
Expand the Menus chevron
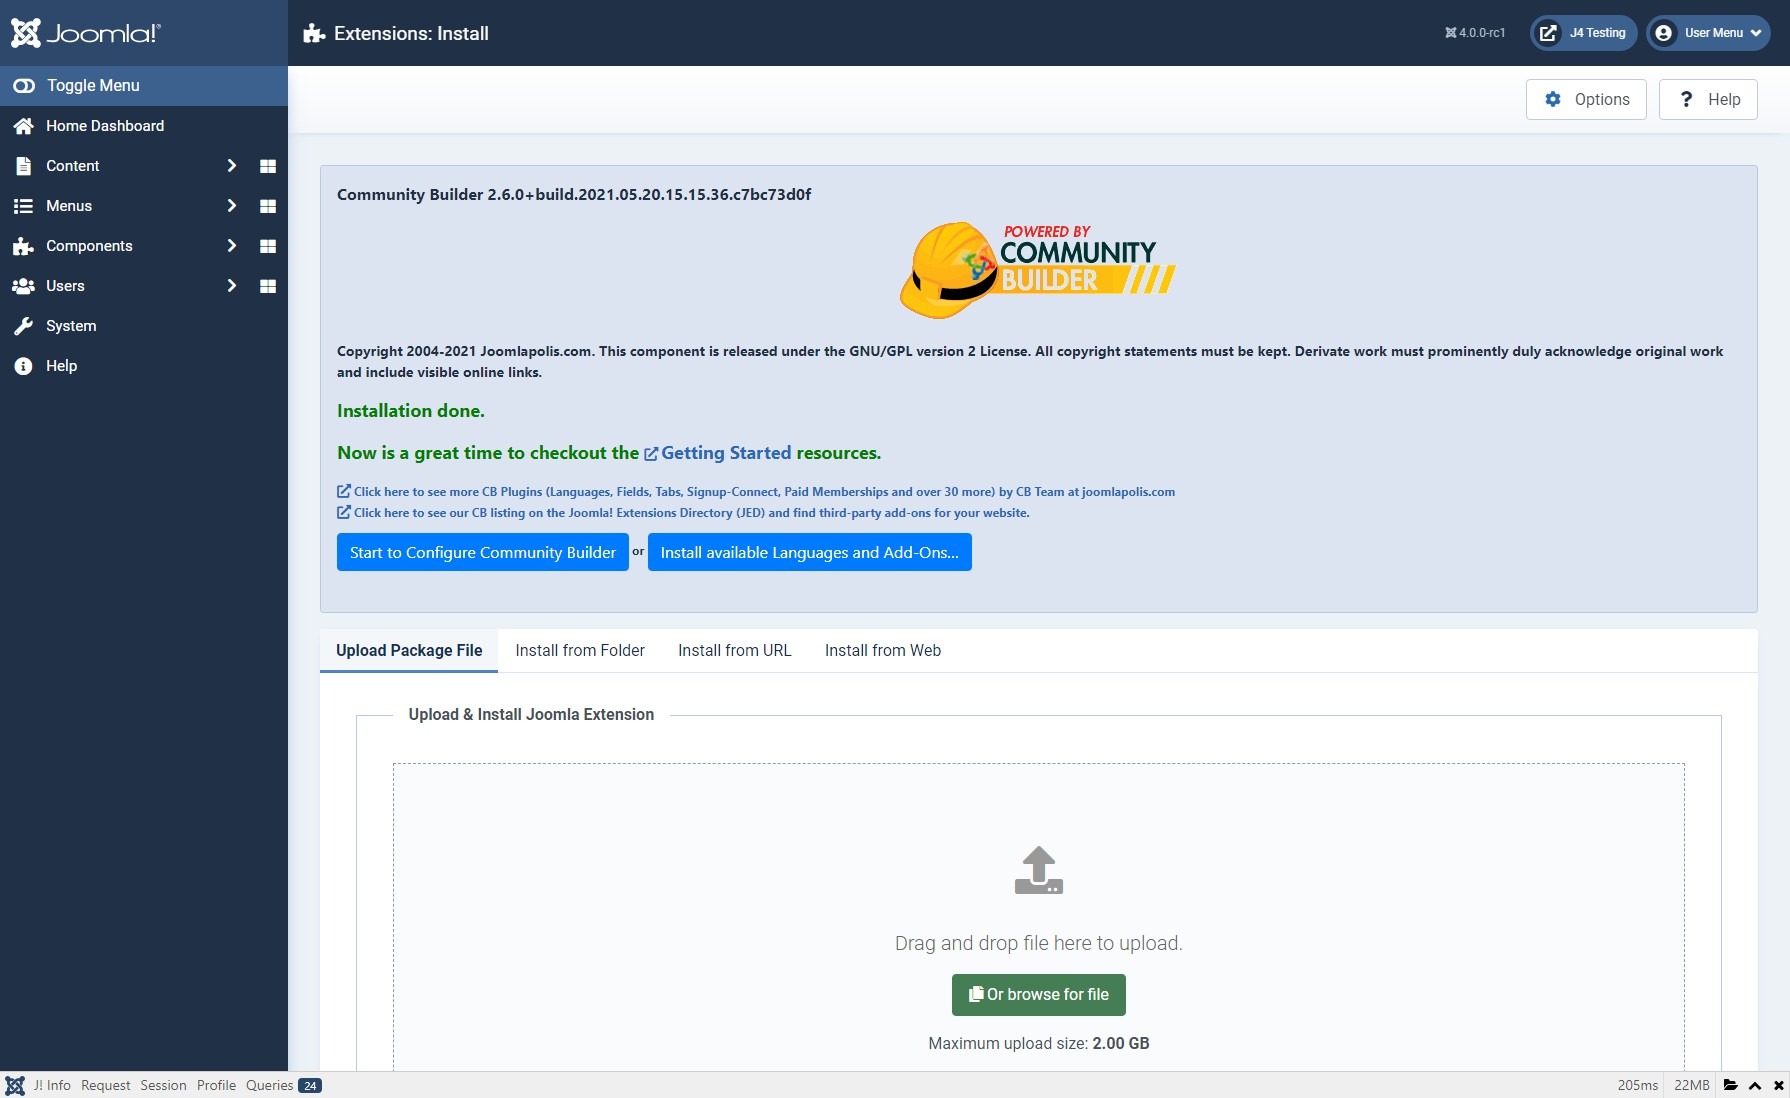pos(232,206)
